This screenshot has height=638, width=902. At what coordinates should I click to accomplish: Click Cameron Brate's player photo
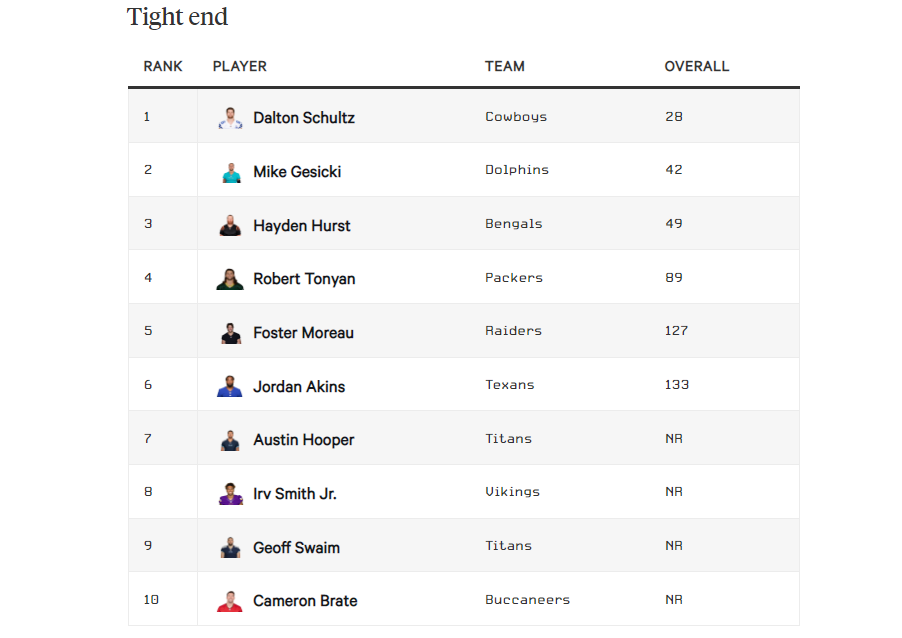point(230,601)
